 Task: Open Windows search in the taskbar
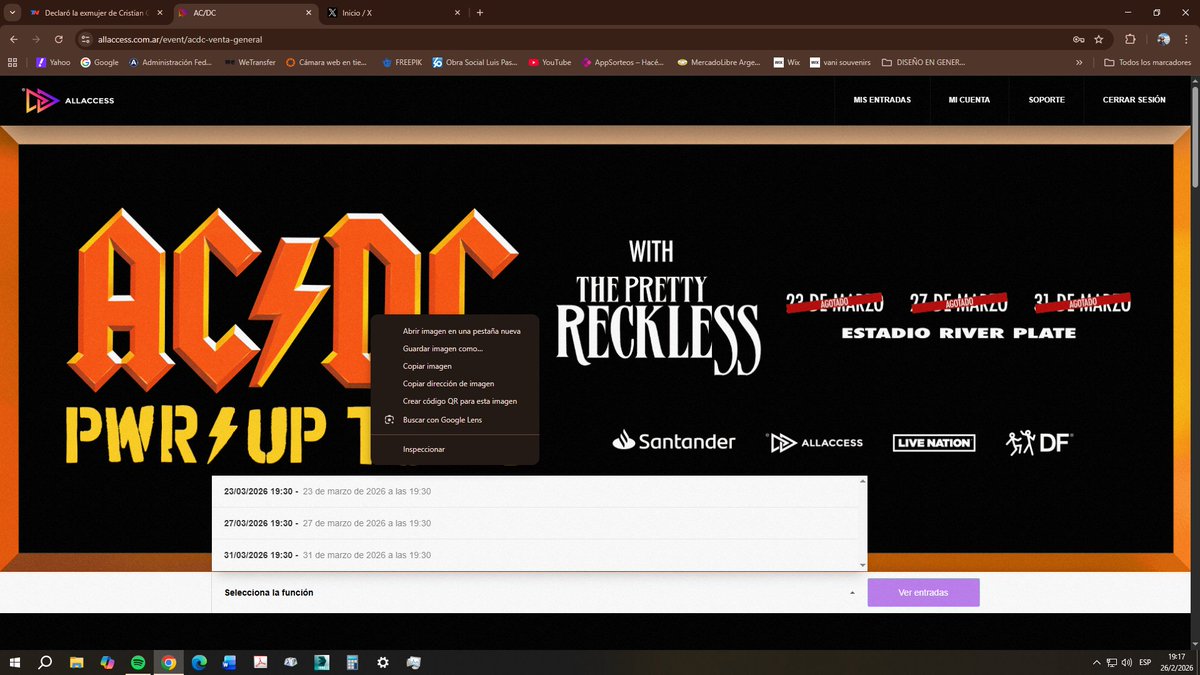(x=45, y=663)
